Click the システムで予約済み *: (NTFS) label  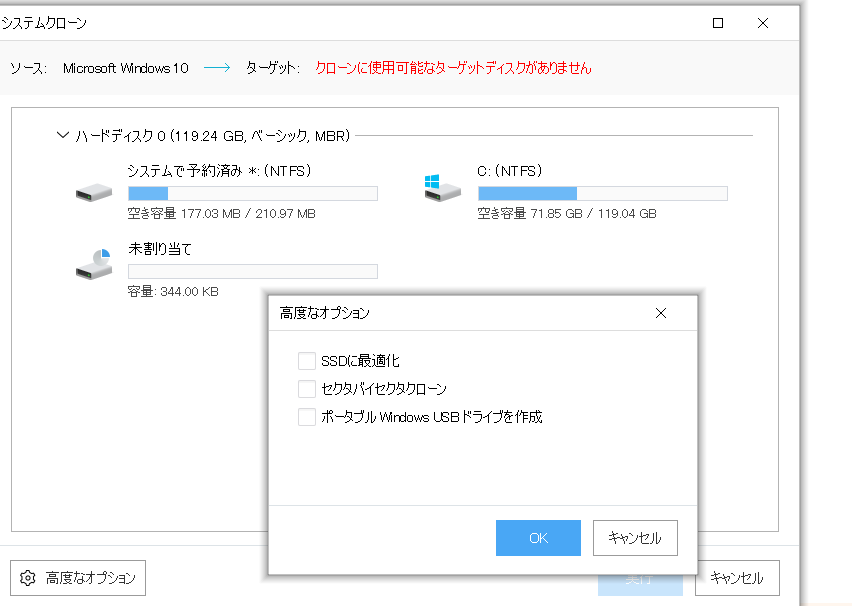(x=220, y=171)
